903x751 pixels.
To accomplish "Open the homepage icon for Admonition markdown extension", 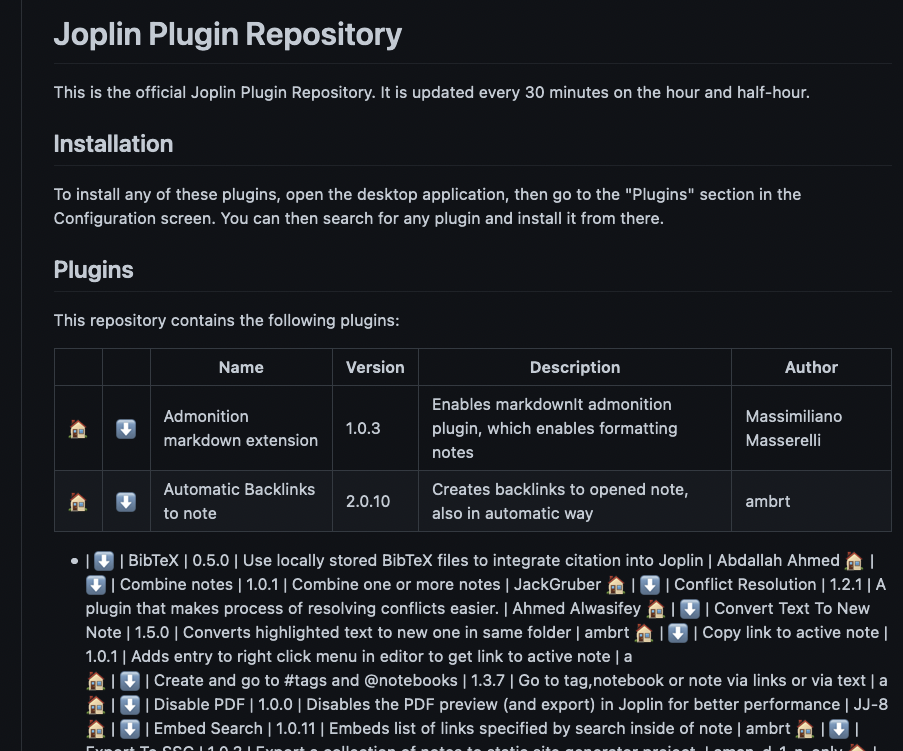I will point(78,427).
